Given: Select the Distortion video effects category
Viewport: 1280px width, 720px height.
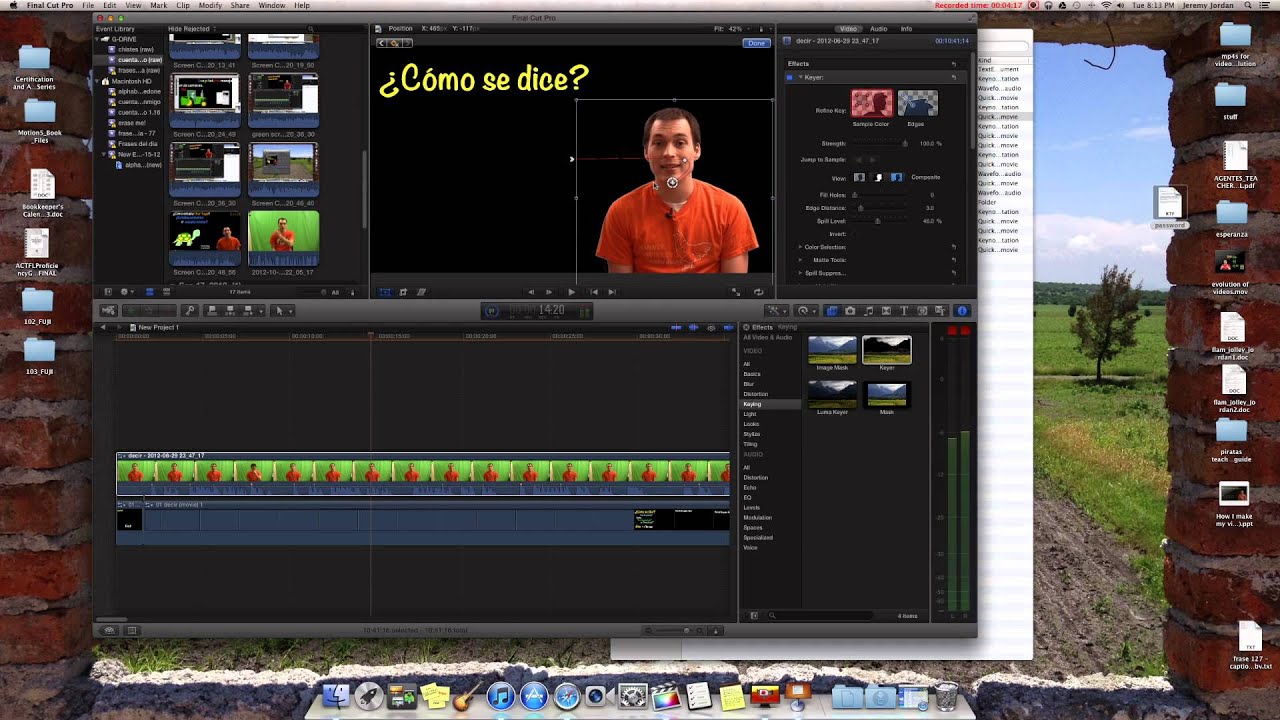Looking at the screenshot, I should (x=755, y=394).
